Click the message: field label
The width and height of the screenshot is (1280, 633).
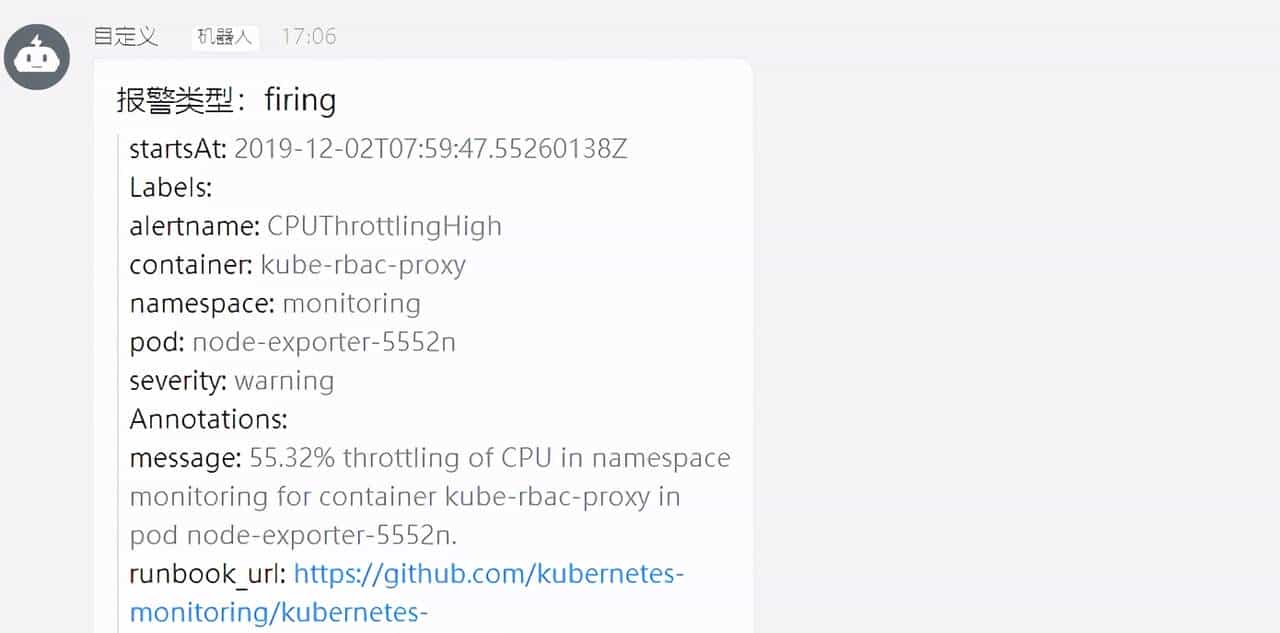[x=186, y=458]
